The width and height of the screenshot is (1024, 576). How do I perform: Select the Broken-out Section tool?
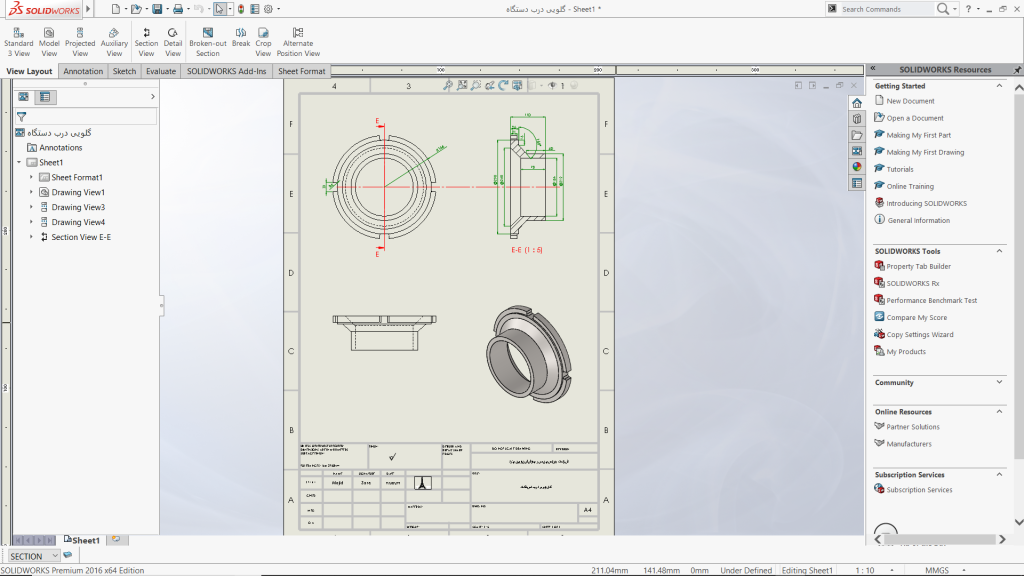click(x=207, y=41)
